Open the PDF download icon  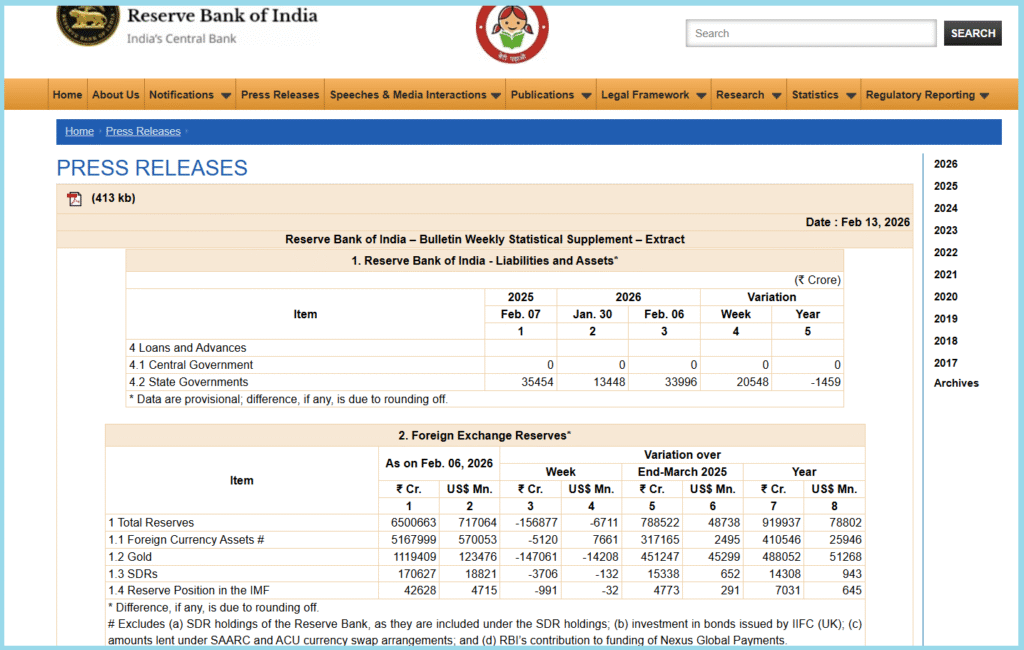(x=74, y=198)
